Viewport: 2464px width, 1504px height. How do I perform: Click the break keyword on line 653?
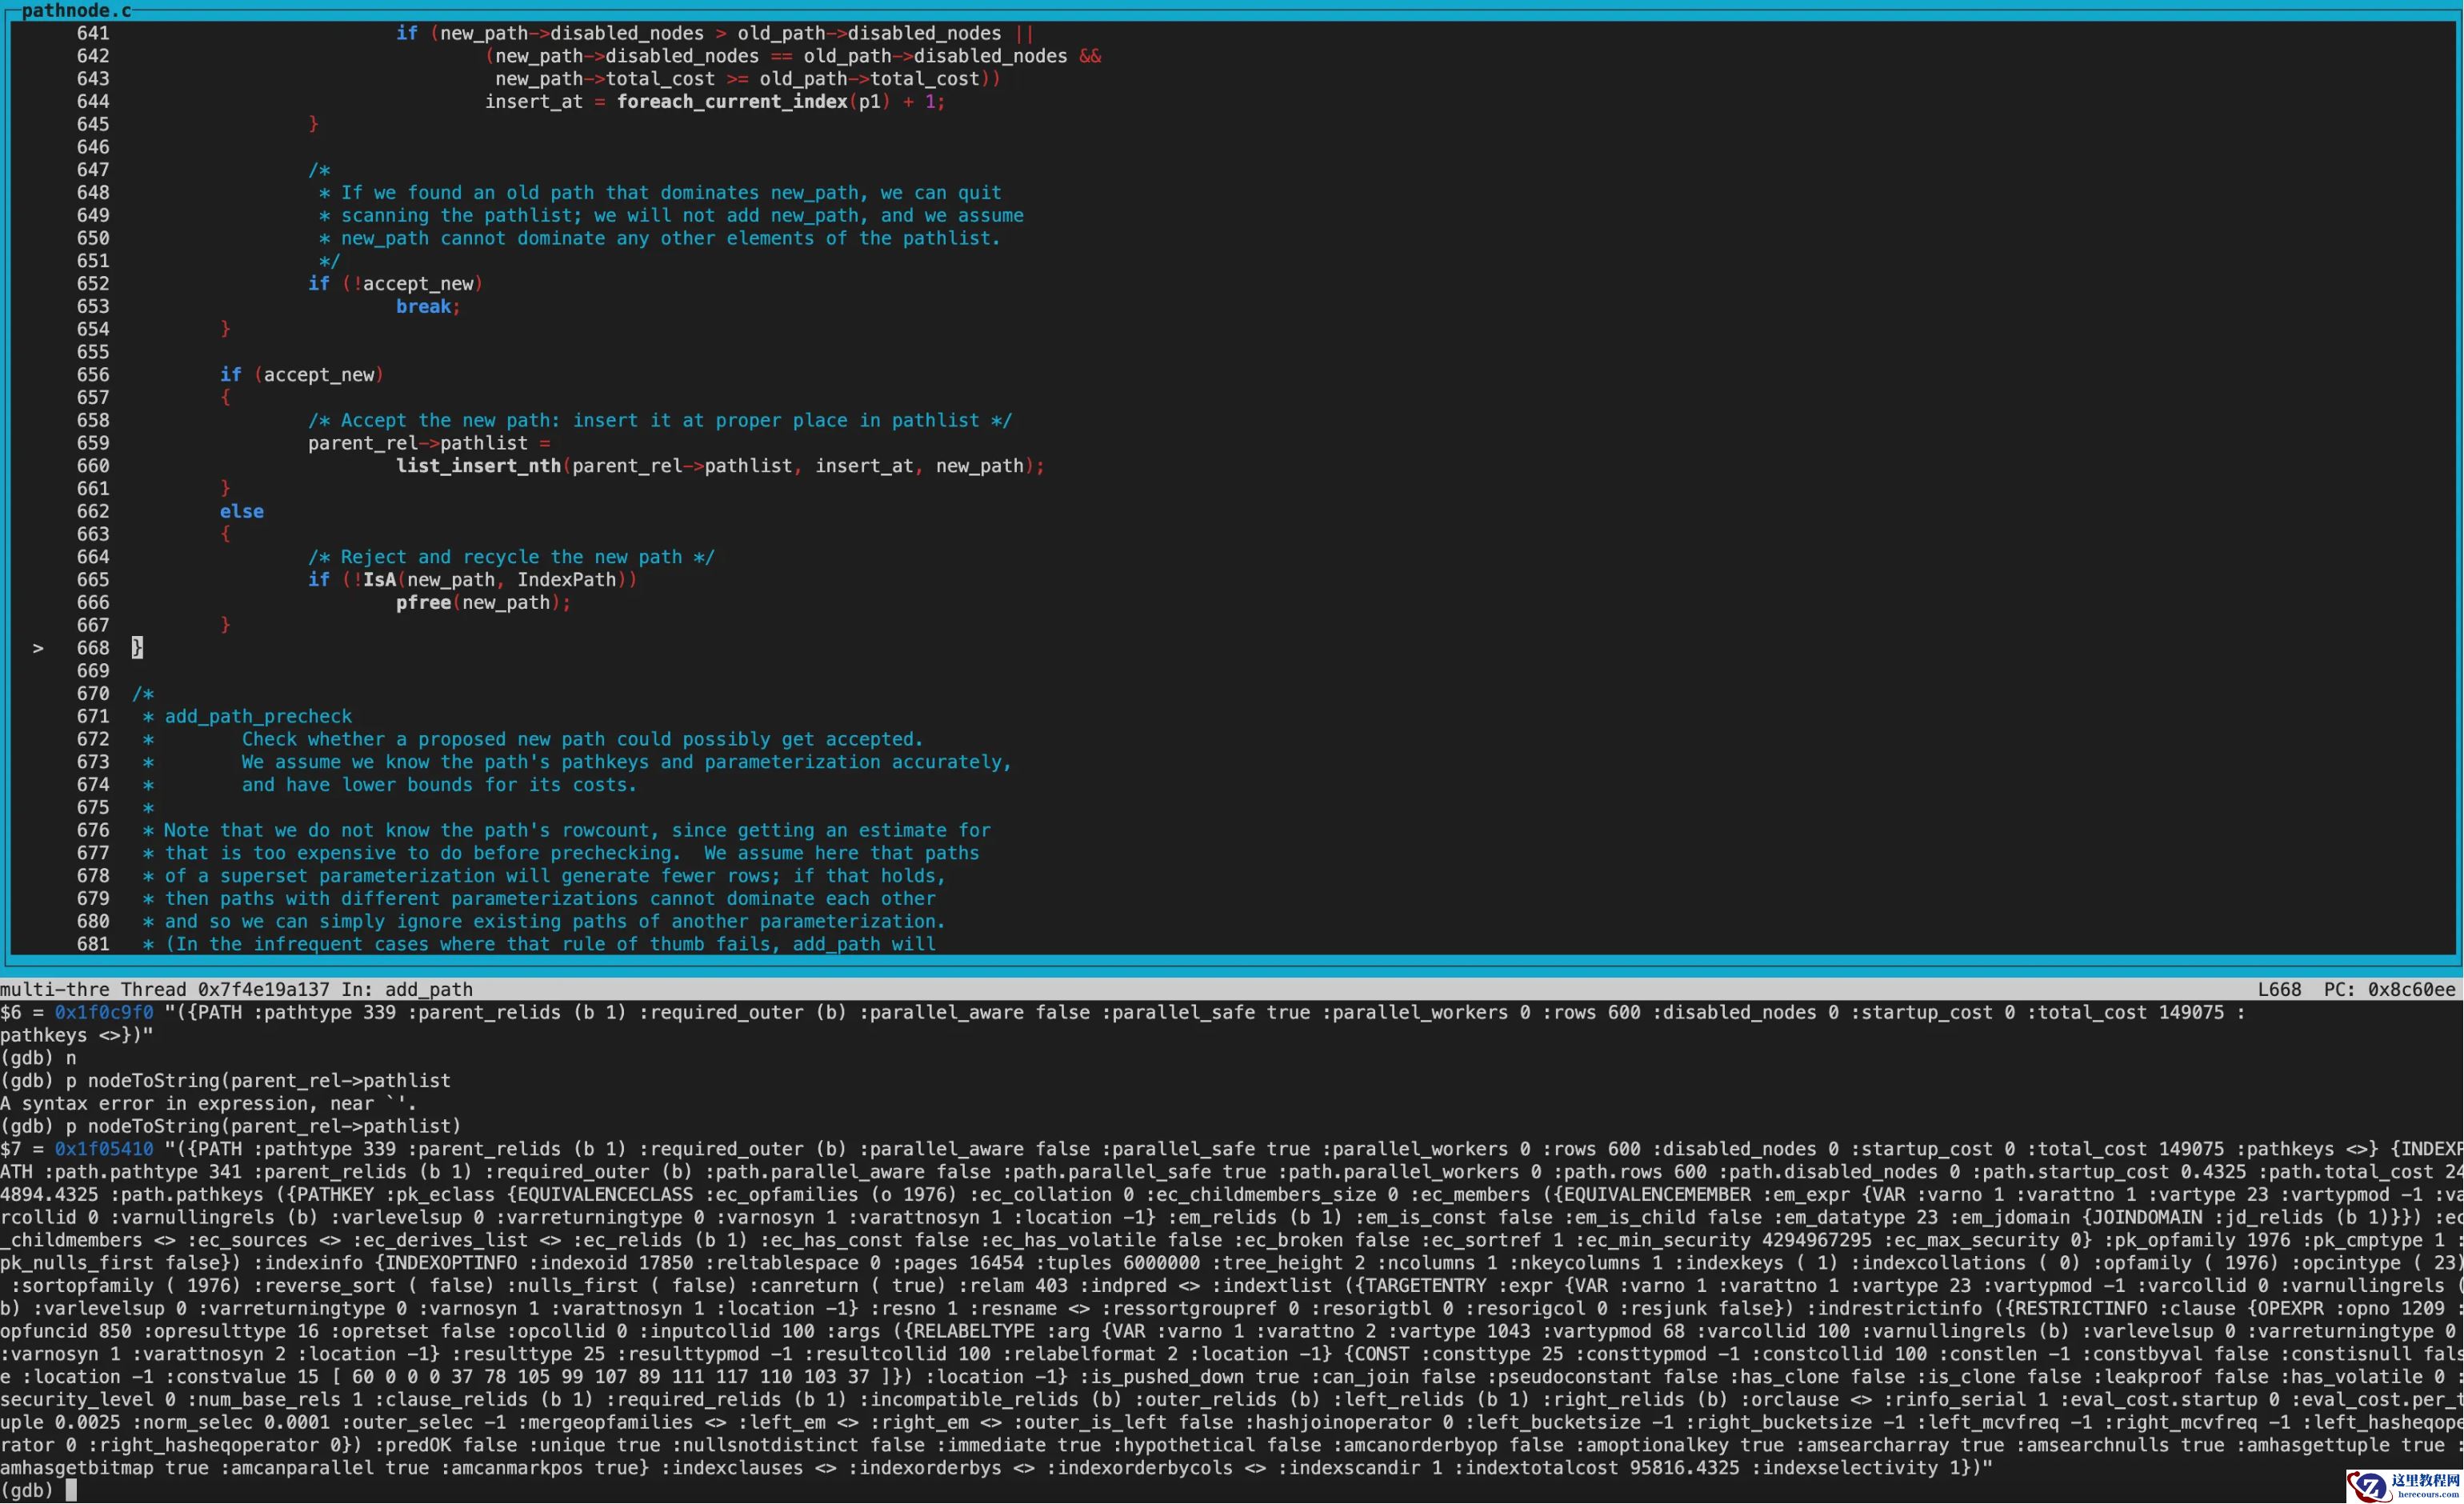[423, 306]
